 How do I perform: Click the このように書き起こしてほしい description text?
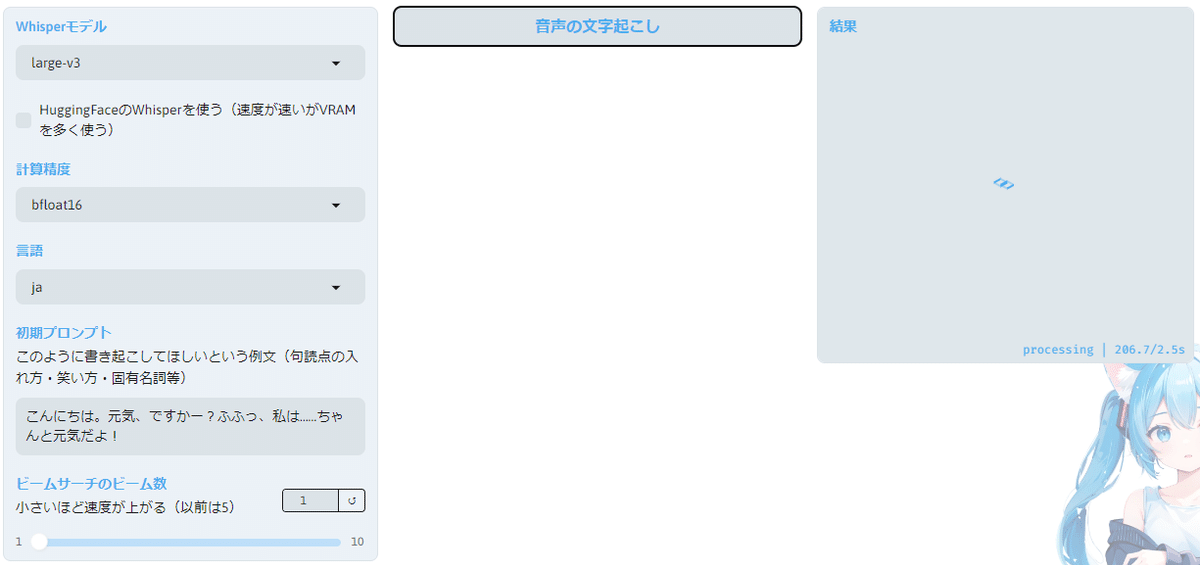point(186,367)
